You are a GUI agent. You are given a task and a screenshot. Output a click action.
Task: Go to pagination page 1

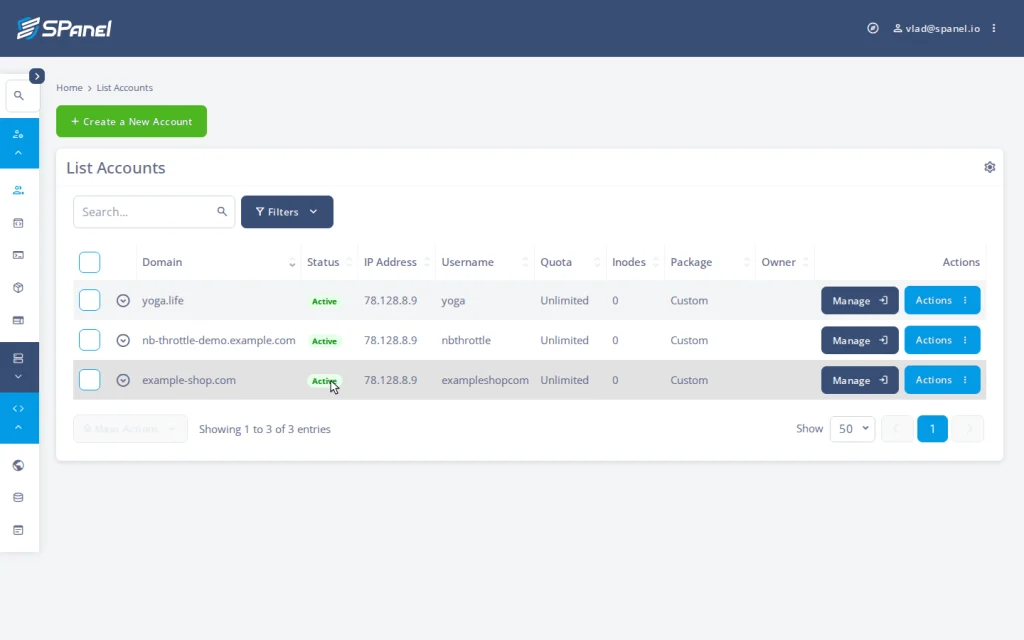932,429
